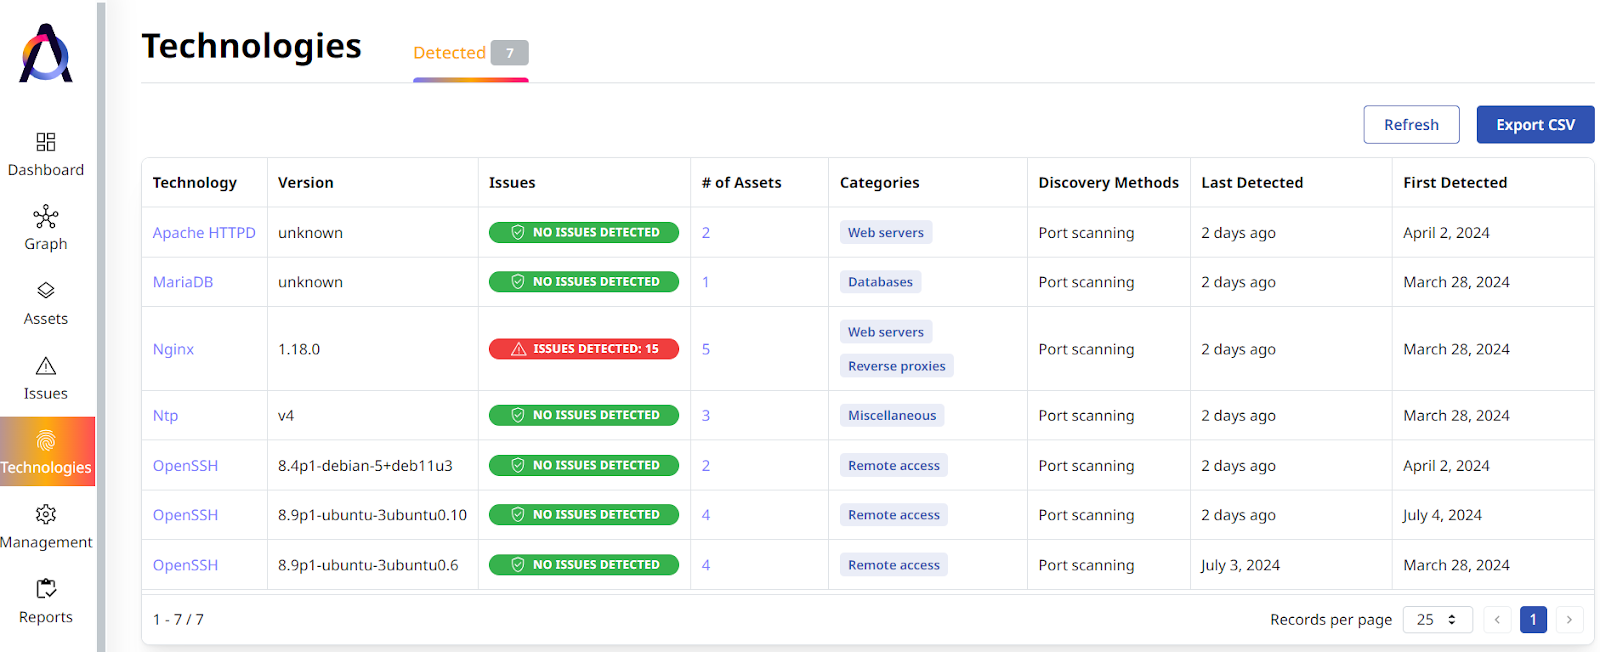Viewport: 1600px width, 652px height.
Task: Click the Last Detected column header
Action: tap(1252, 183)
